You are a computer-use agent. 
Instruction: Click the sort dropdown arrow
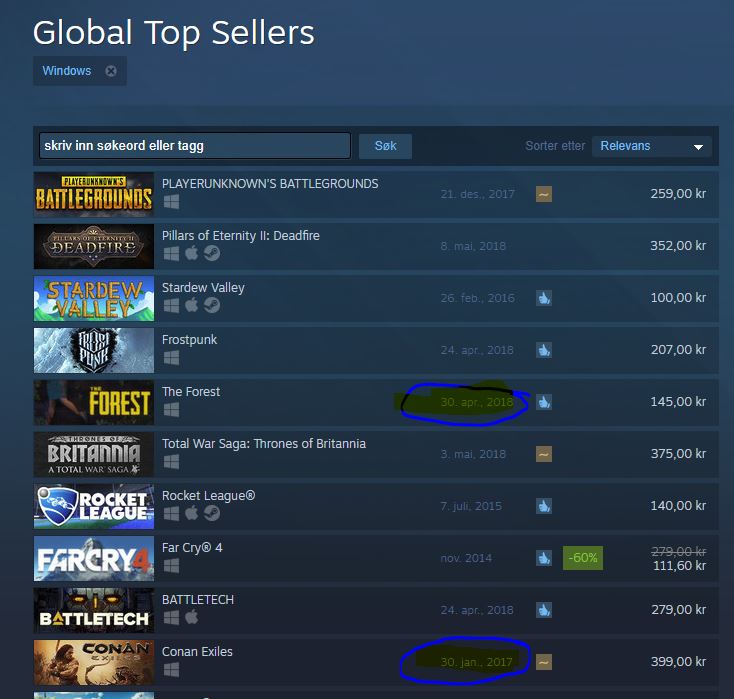(698, 147)
